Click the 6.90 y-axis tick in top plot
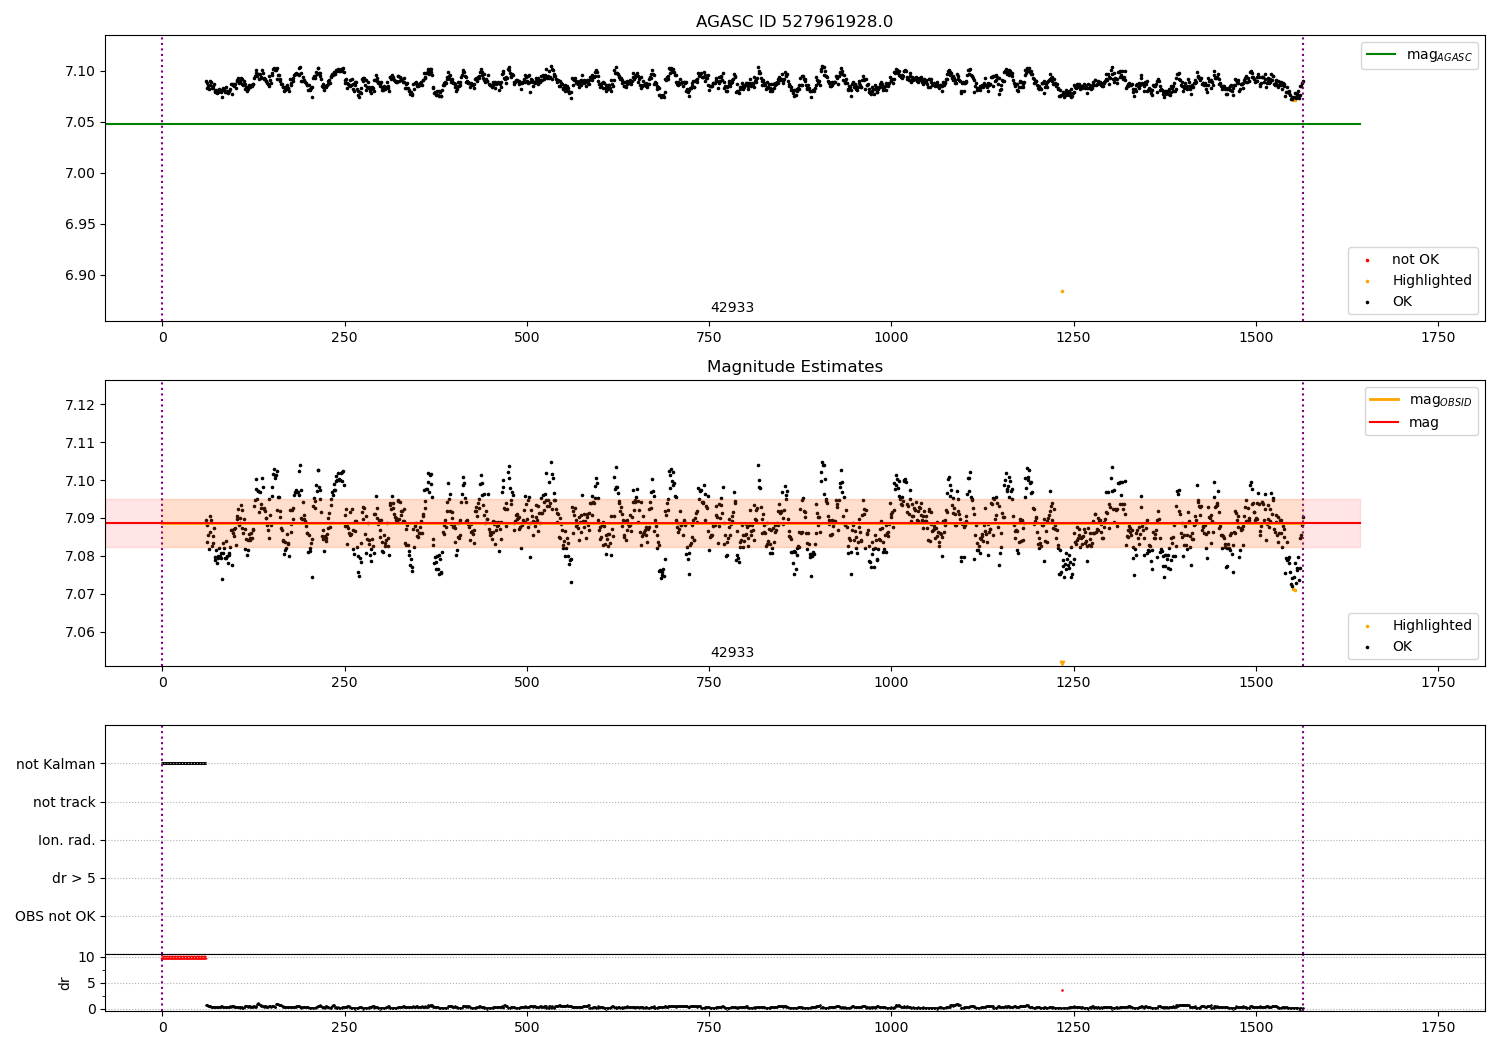The width and height of the screenshot is (1500, 1050). coord(80,276)
